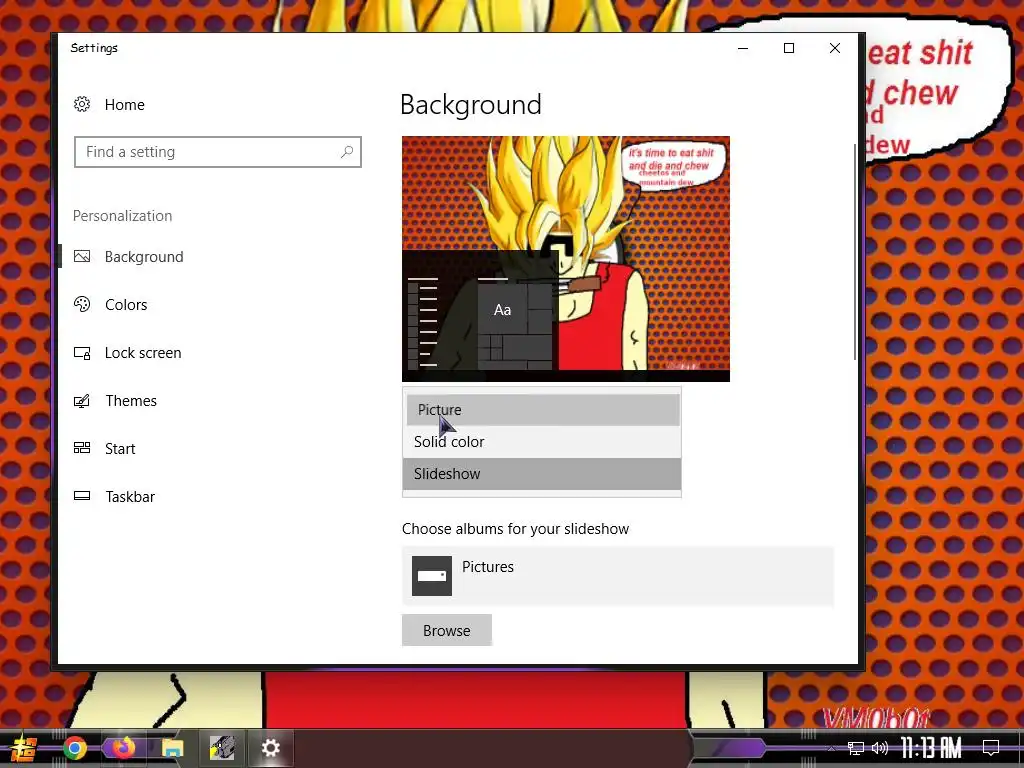Choose Picture in the background dropdown
Viewport: 1024px width, 768px height.
click(x=542, y=409)
